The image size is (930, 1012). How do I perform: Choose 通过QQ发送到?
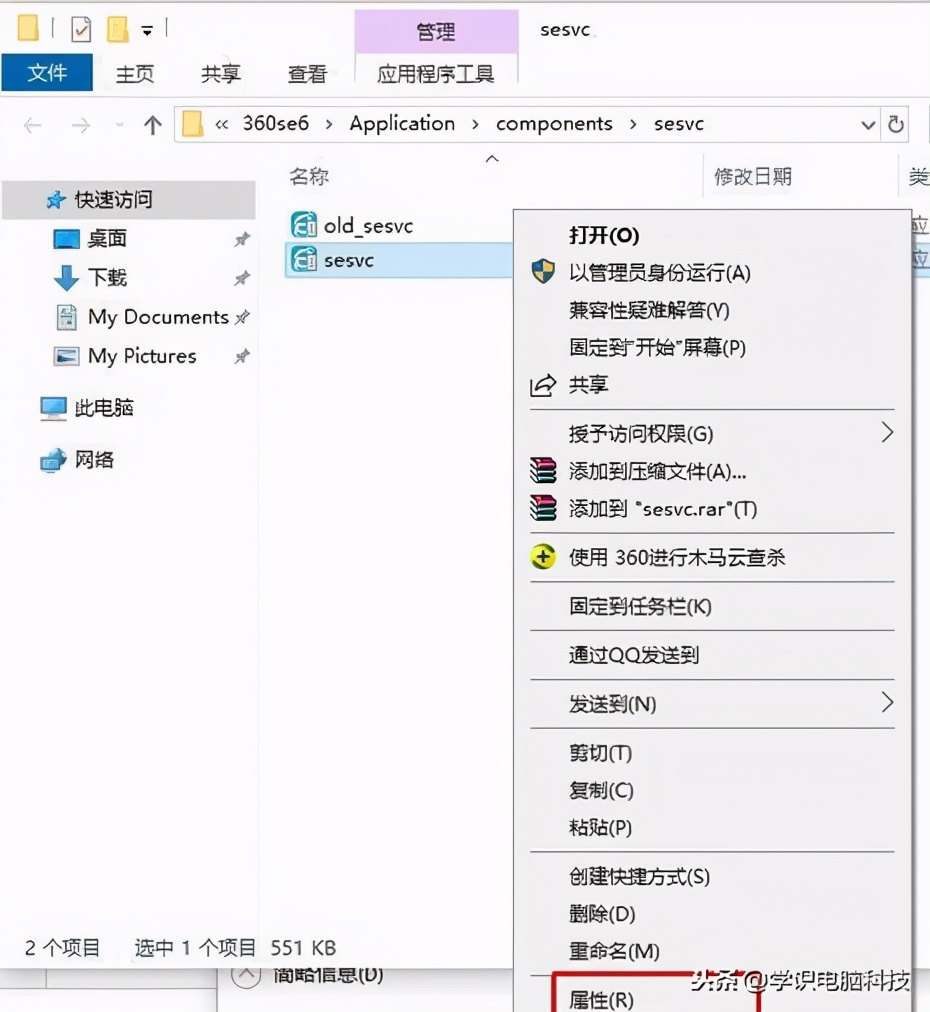634,655
